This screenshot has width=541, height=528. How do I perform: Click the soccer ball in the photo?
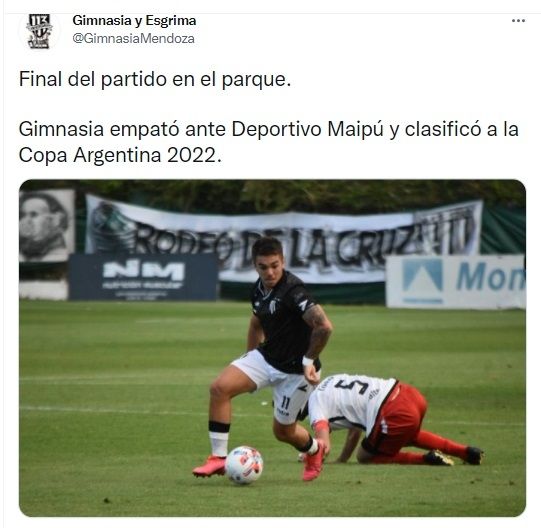[x=244, y=465]
